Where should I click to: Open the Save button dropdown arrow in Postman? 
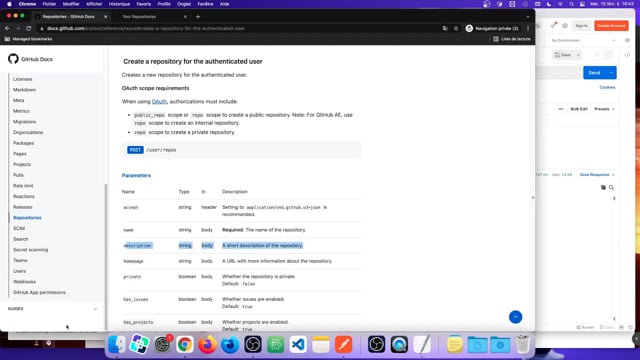click(x=578, y=55)
